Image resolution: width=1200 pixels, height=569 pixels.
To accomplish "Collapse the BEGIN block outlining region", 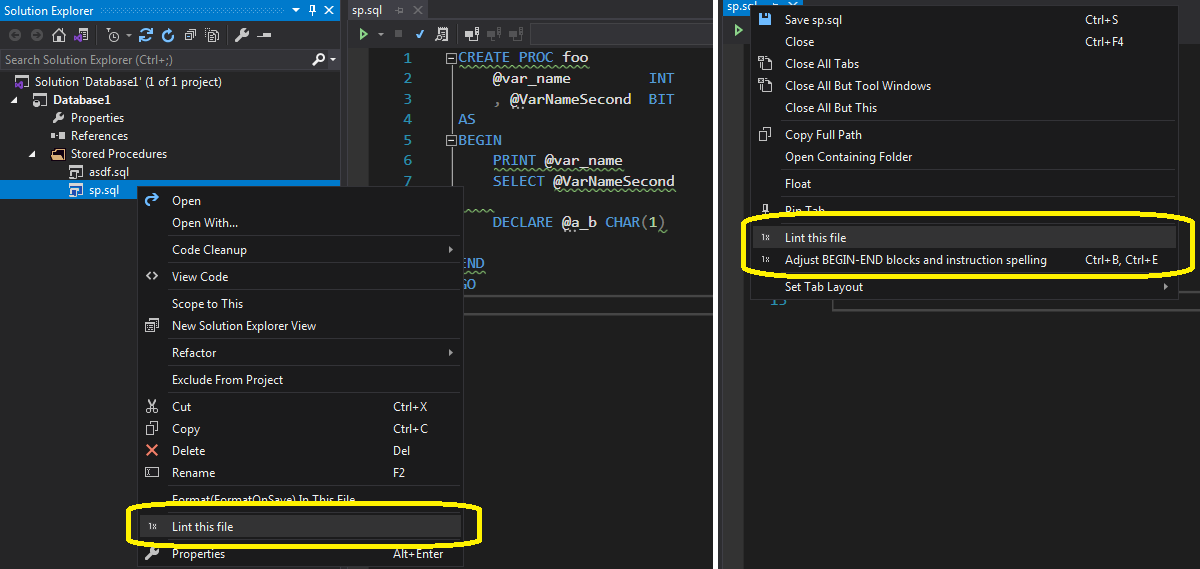I will 452,140.
